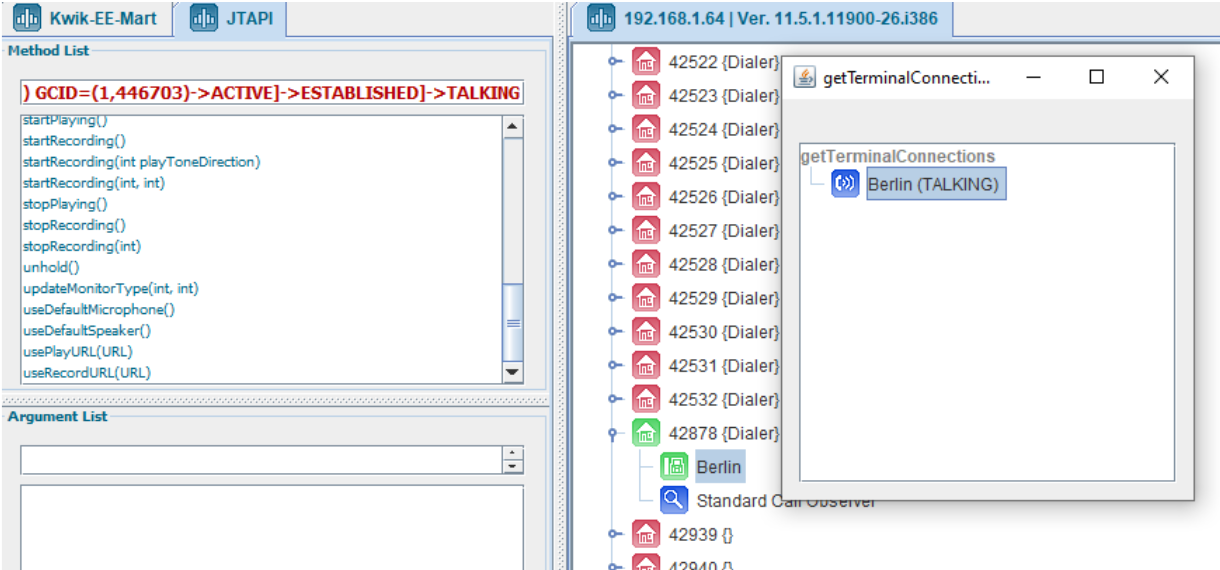Click the red terminal icon for 42527
This screenshot has height=570, width=1220.
[x=646, y=231]
